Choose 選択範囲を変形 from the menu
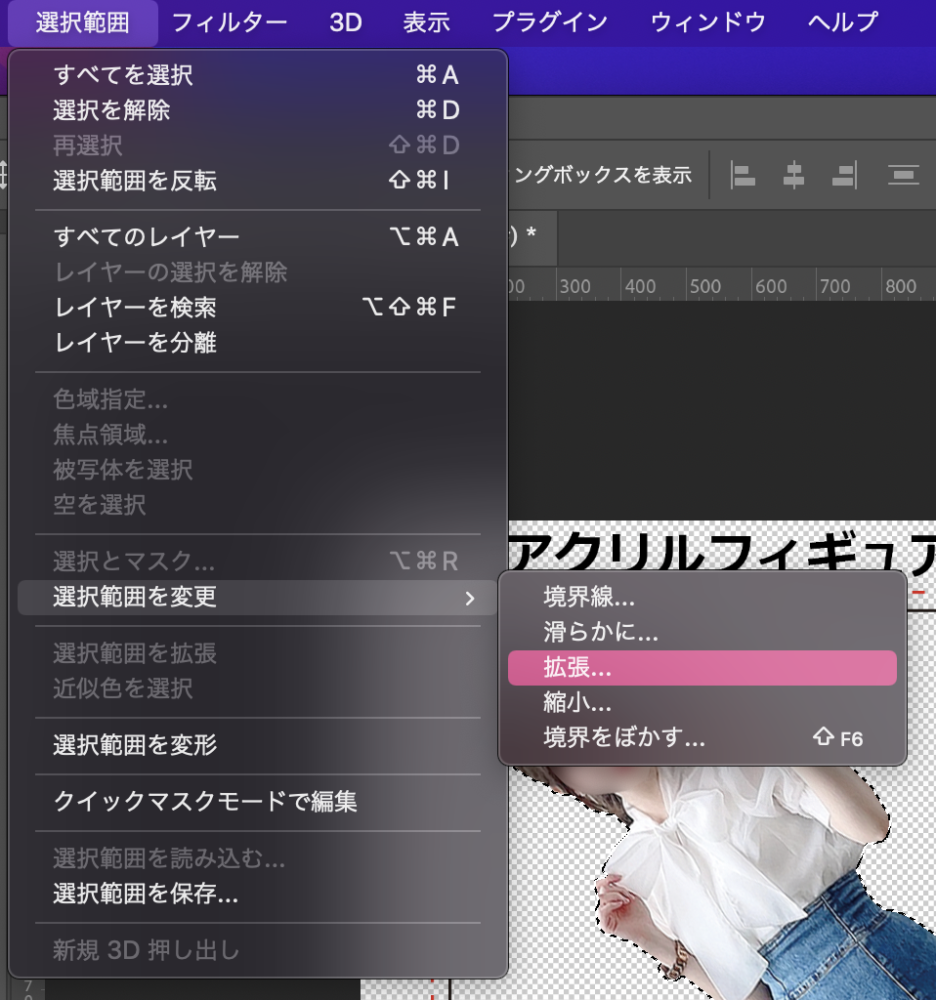936x1000 pixels. point(135,745)
